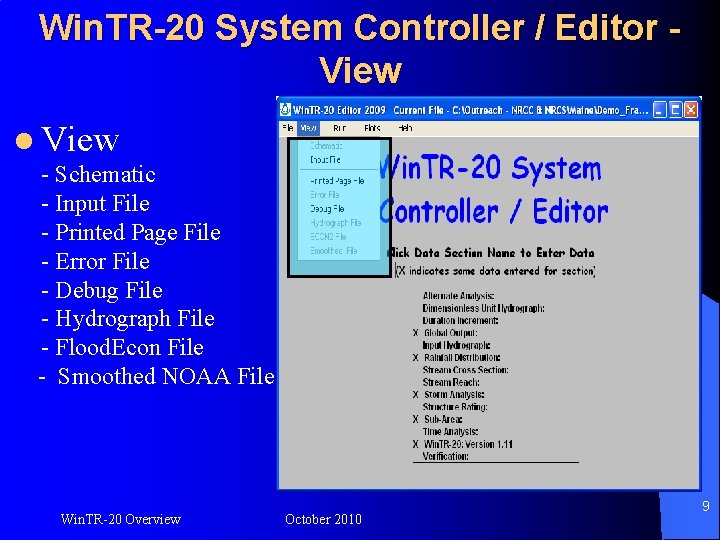Image resolution: width=720 pixels, height=540 pixels.
Task: Click the 'View' bullet heading on slide
Action: [x=80, y=139]
